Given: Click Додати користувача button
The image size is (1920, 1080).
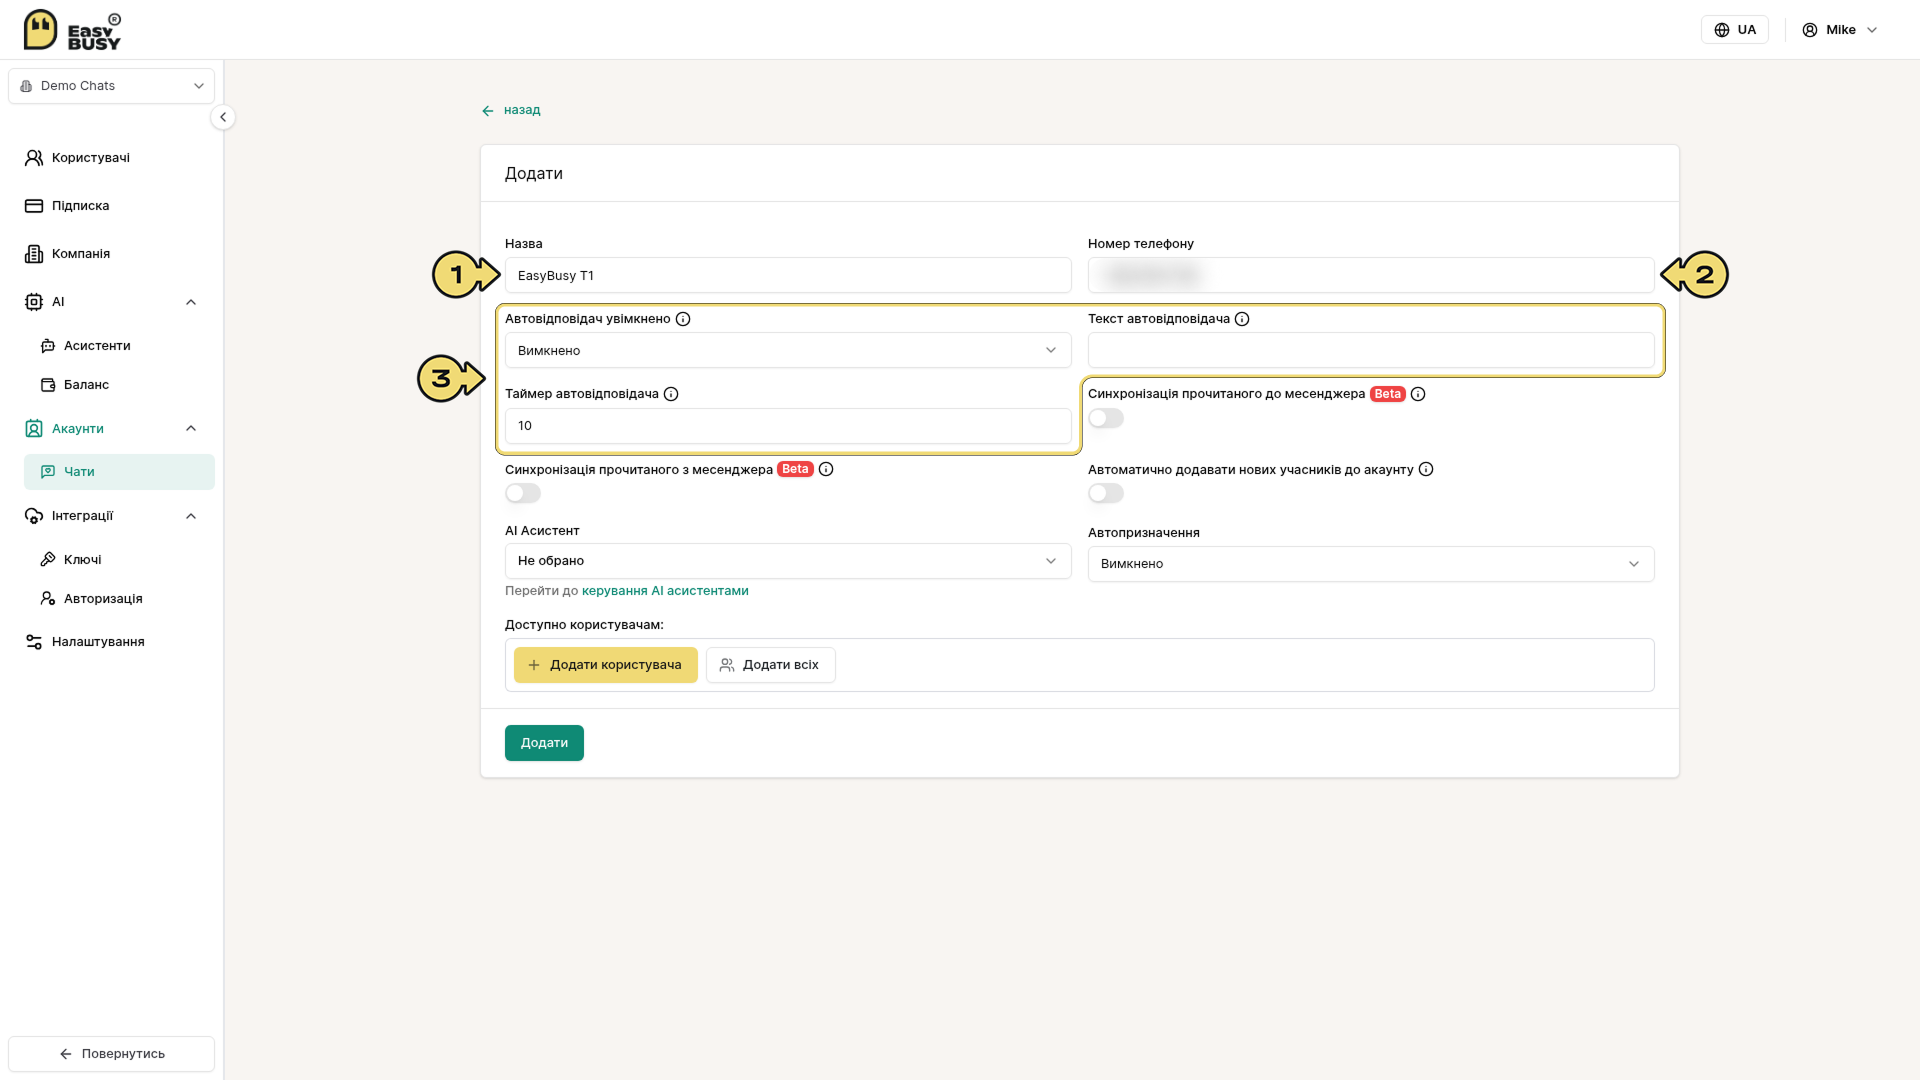Looking at the screenshot, I should point(606,665).
